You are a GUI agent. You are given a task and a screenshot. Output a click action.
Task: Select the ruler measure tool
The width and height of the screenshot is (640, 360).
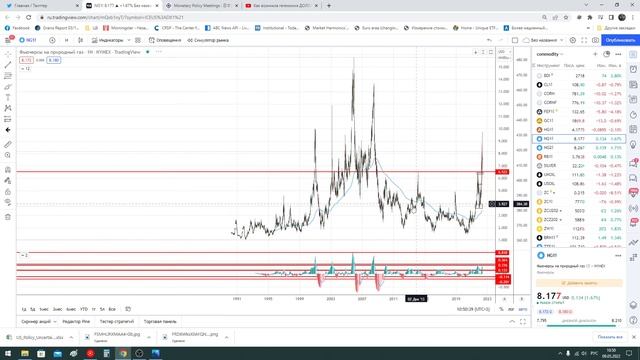point(8,144)
